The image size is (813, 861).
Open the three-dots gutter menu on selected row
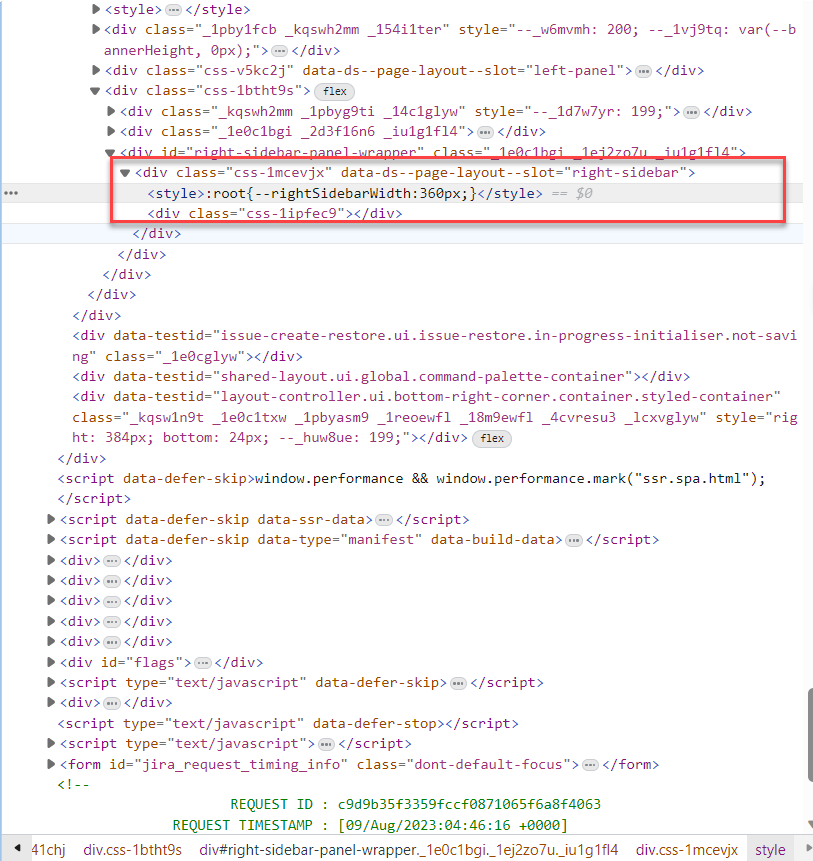pyautogui.click(x=11, y=193)
